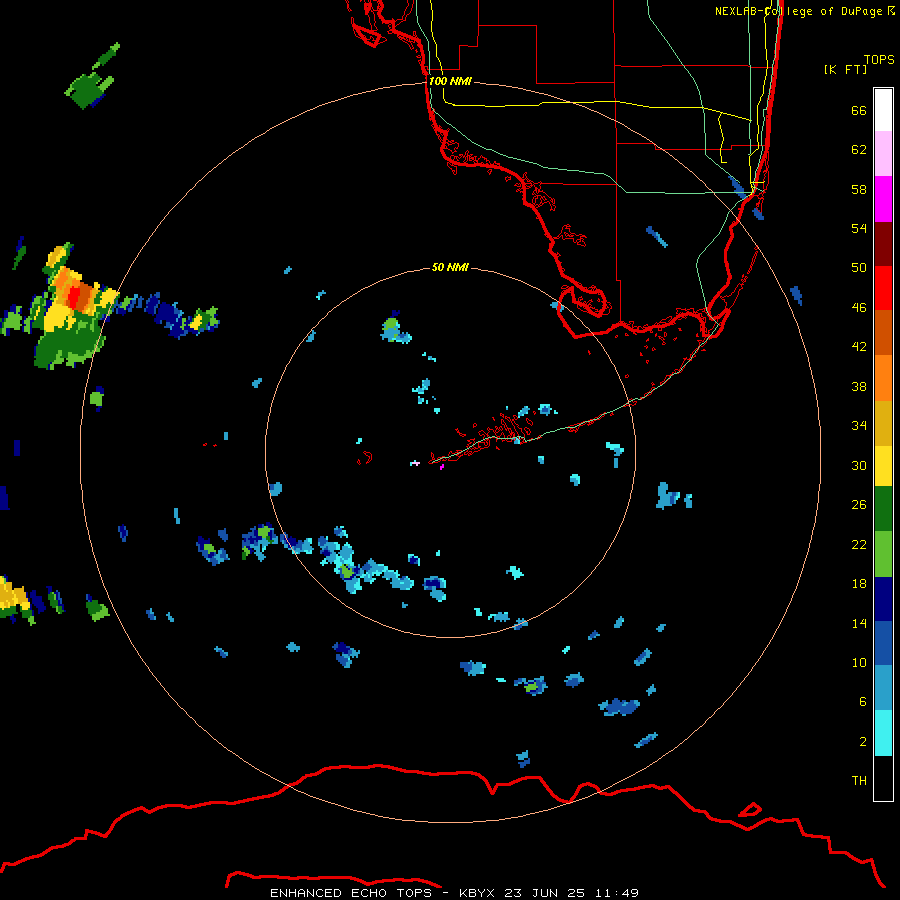This screenshot has height=900, width=900.
Task: Click the "58" legend value
Action: click(x=859, y=189)
